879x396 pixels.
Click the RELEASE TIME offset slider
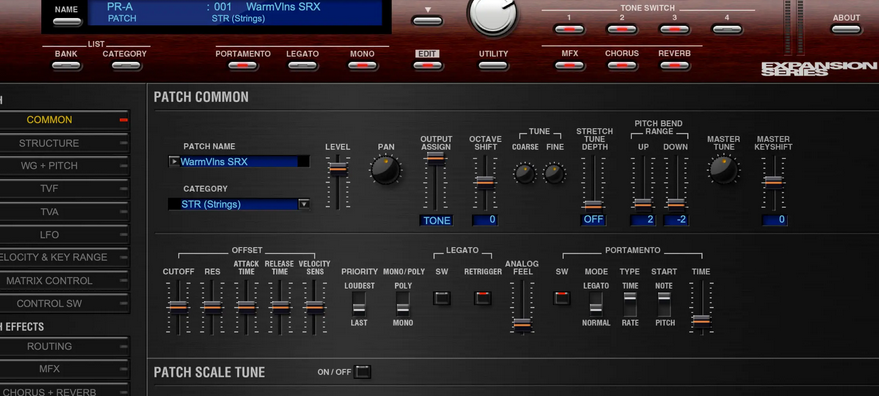pyautogui.click(x=280, y=307)
